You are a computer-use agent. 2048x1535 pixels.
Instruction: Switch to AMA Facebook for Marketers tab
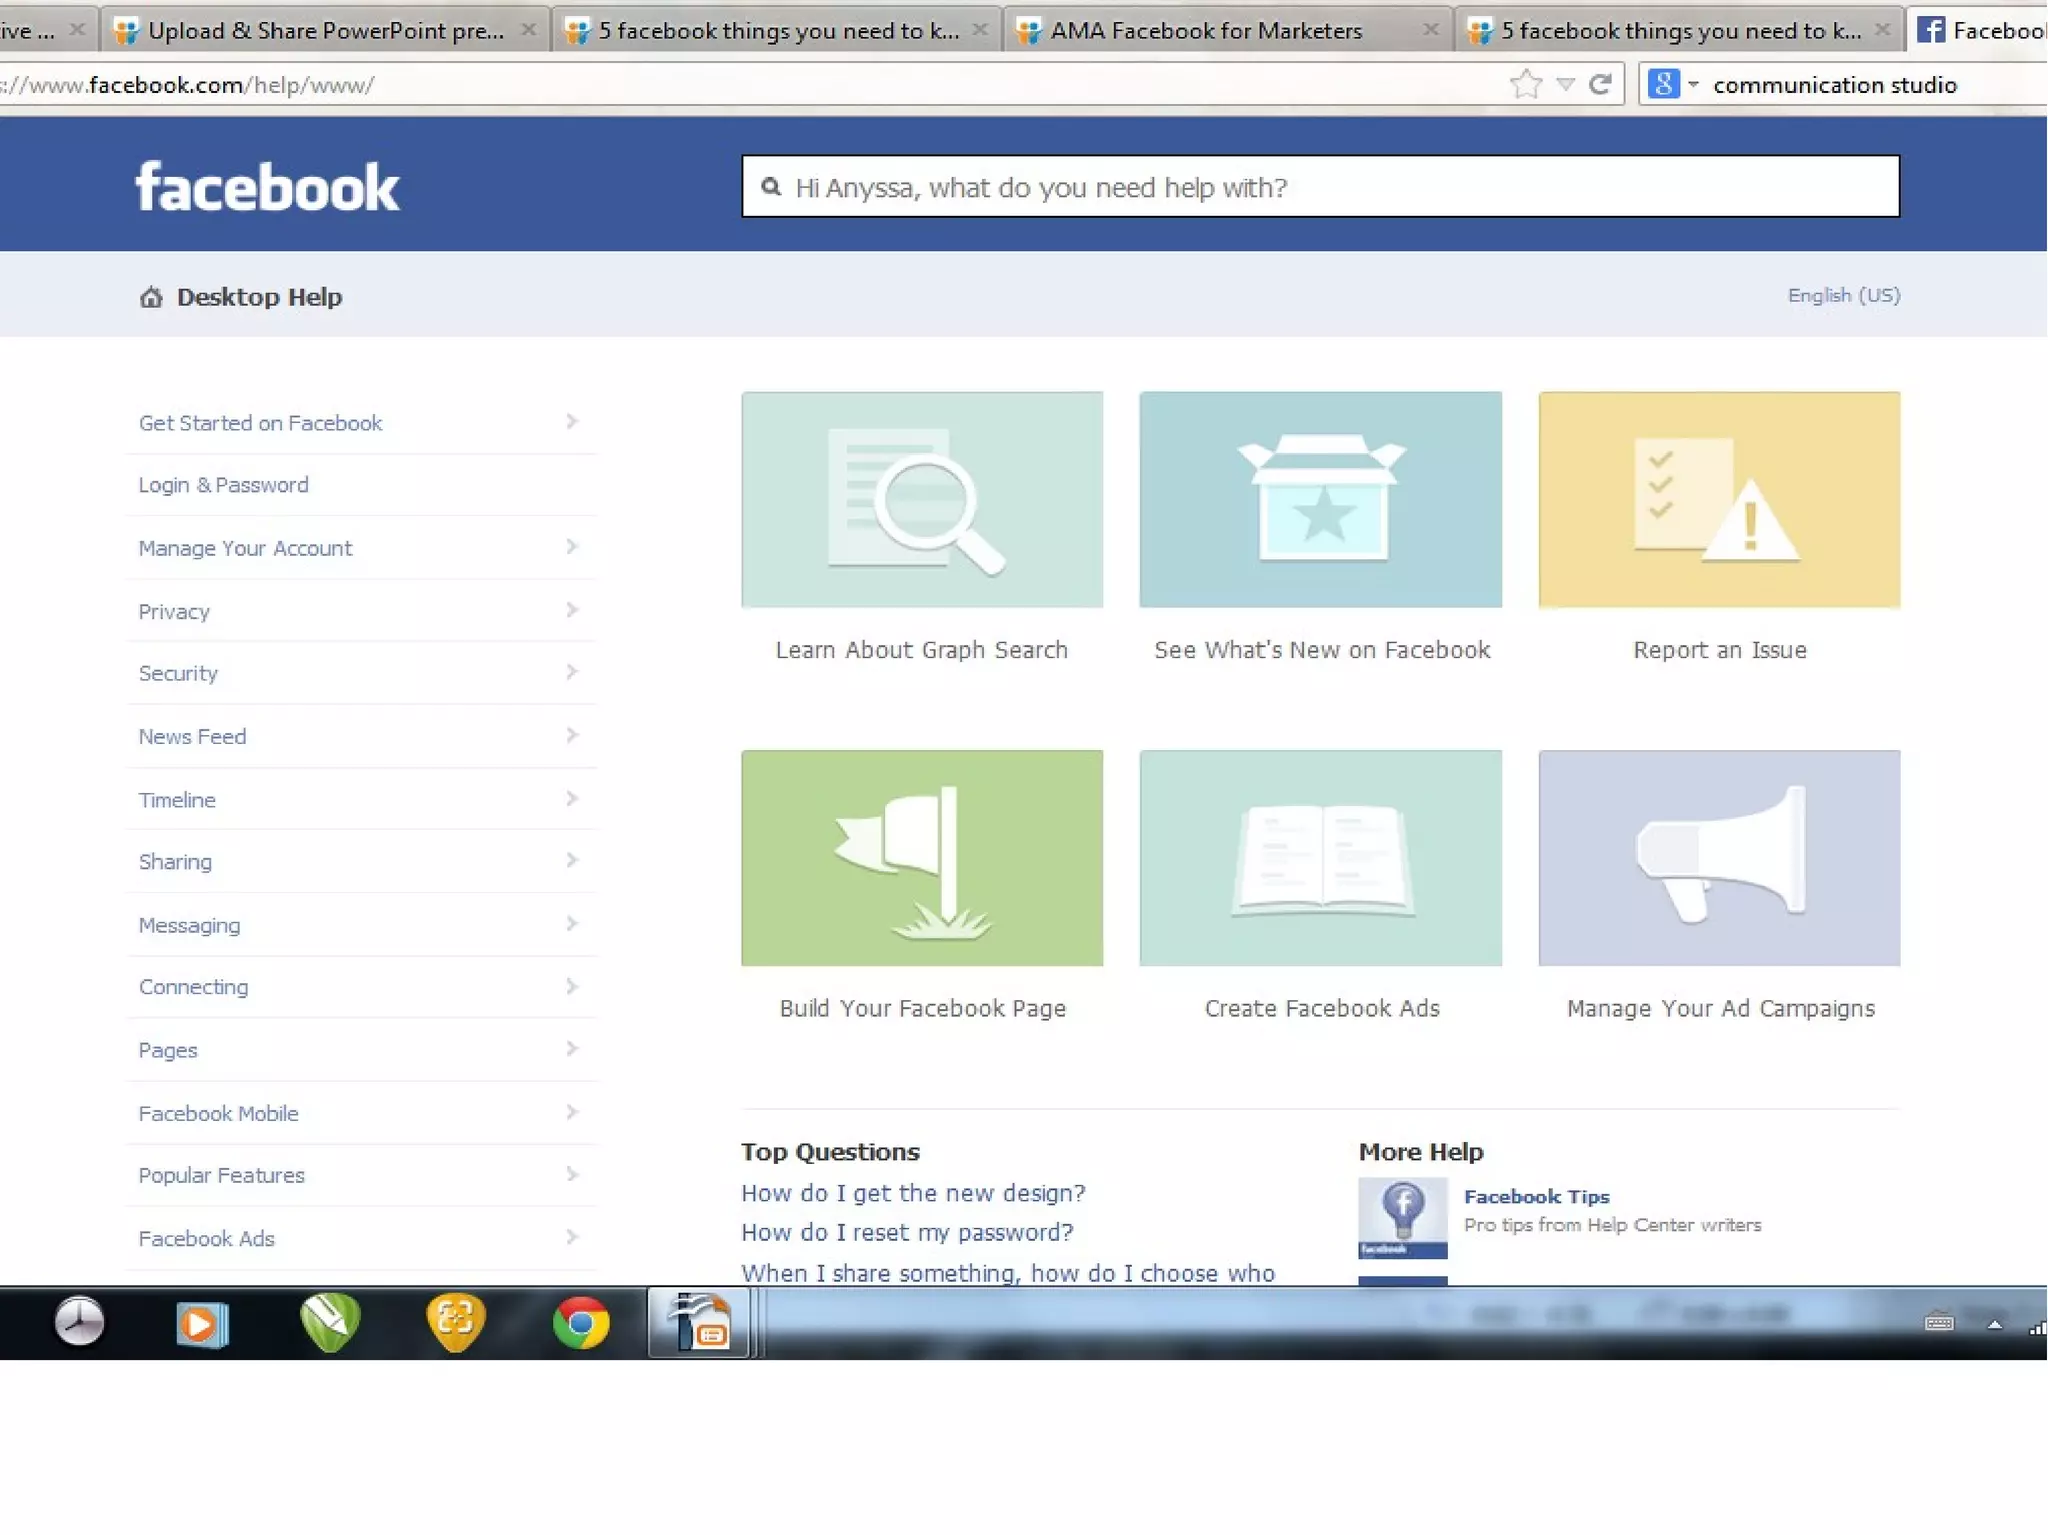pos(1205,31)
